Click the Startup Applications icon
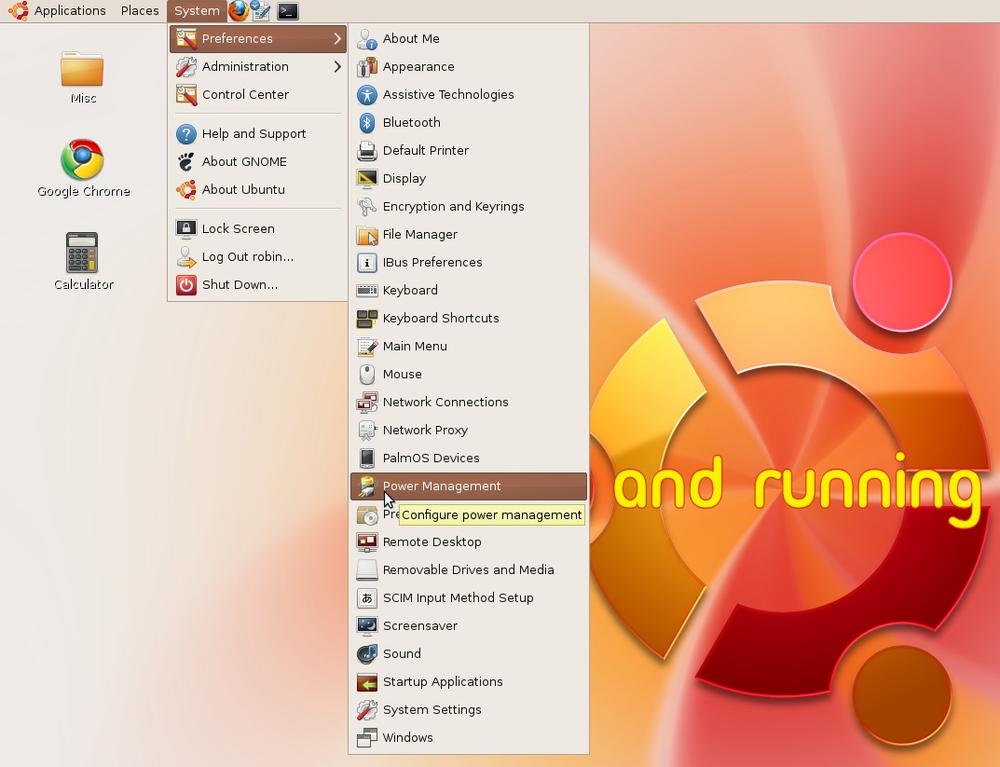The height and width of the screenshot is (767, 1000). [366, 681]
